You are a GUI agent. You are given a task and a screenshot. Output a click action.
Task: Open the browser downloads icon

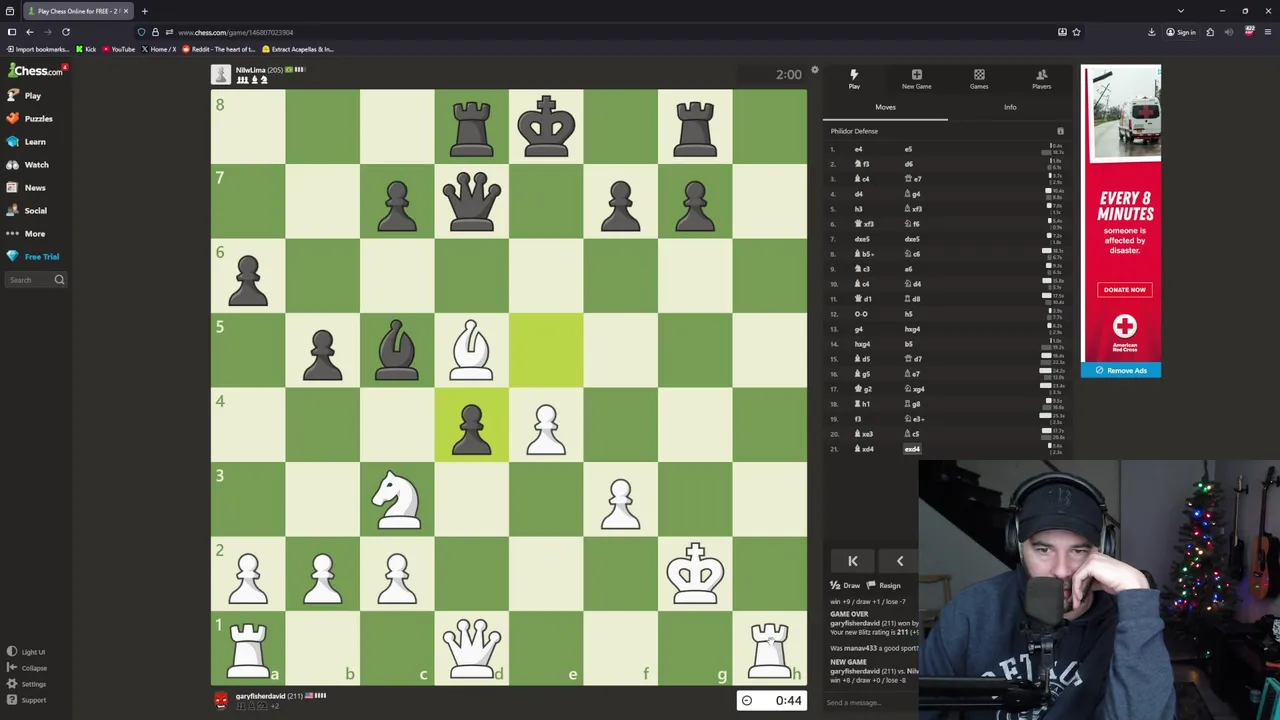1151,32
